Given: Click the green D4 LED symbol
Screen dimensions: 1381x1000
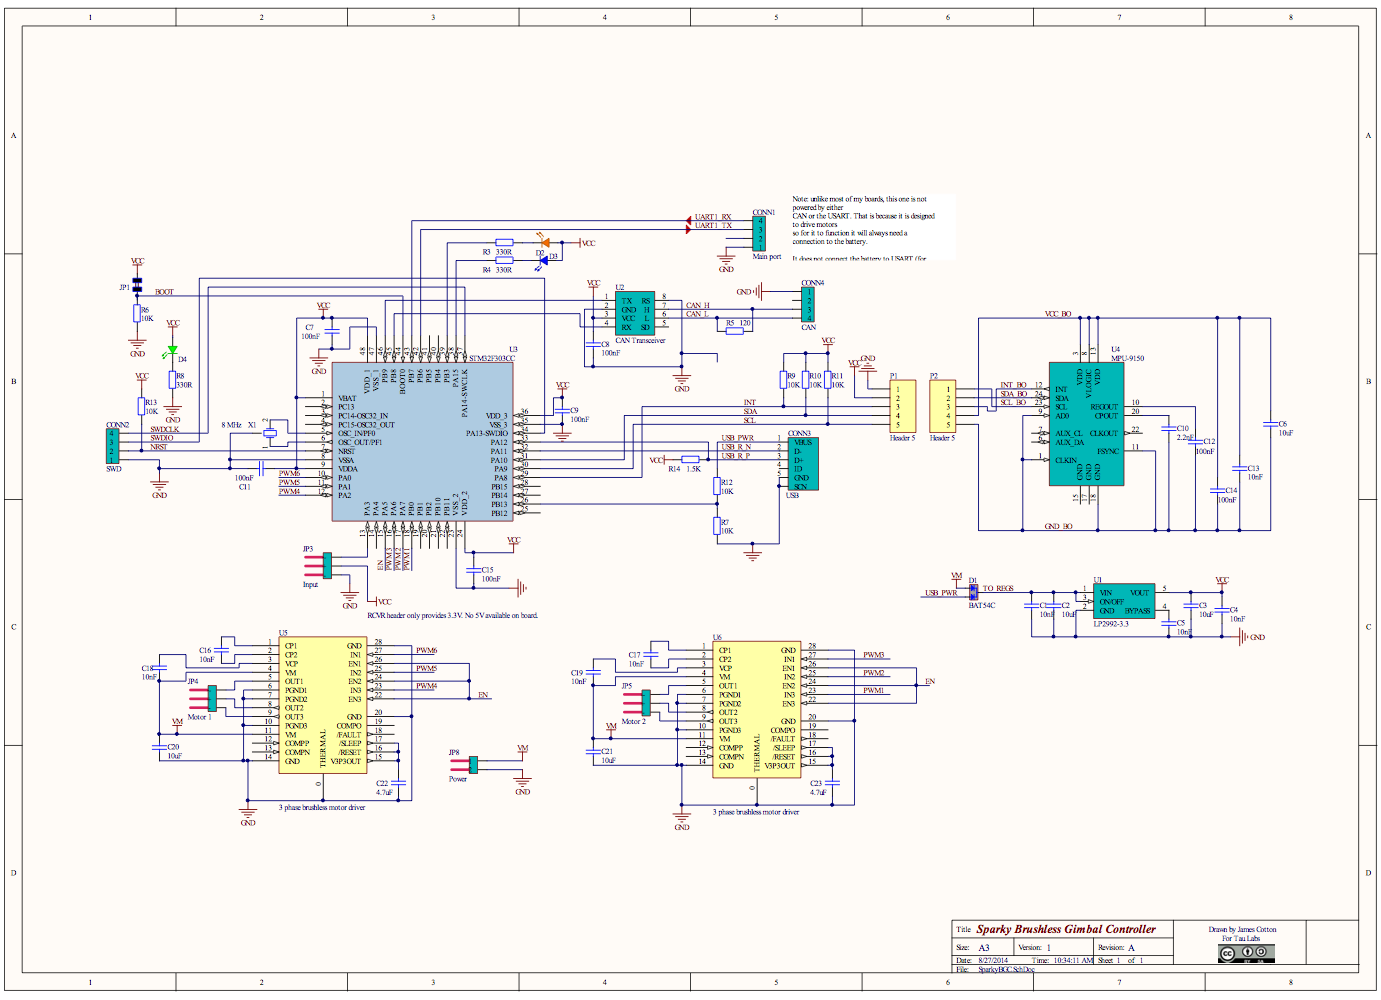Looking at the screenshot, I should 173,350.
